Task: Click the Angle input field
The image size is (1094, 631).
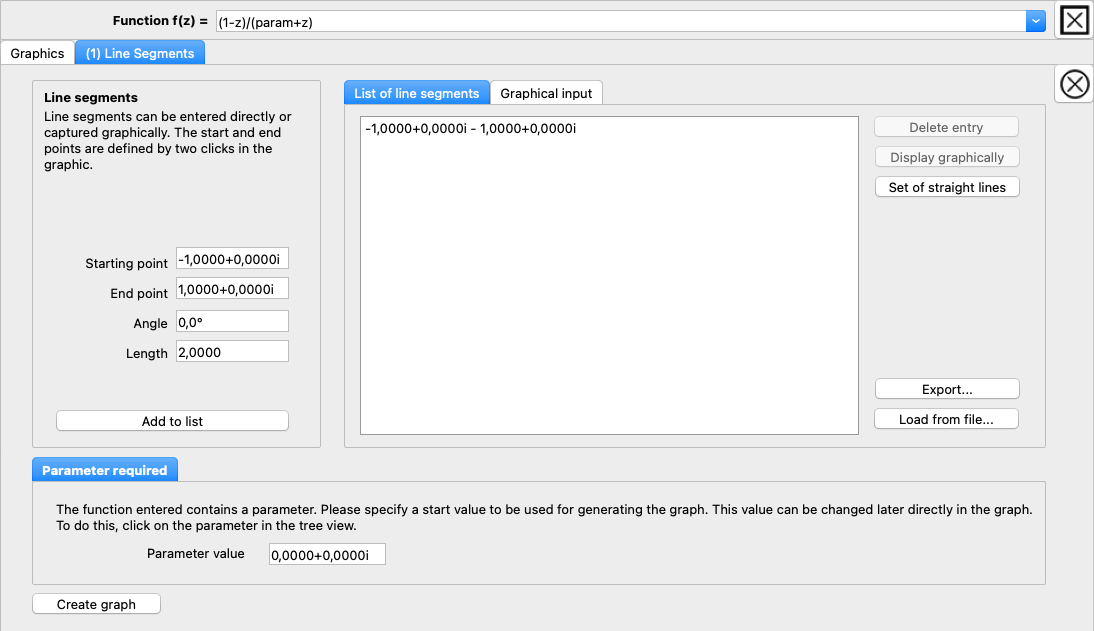Action: tap(232, 321)
